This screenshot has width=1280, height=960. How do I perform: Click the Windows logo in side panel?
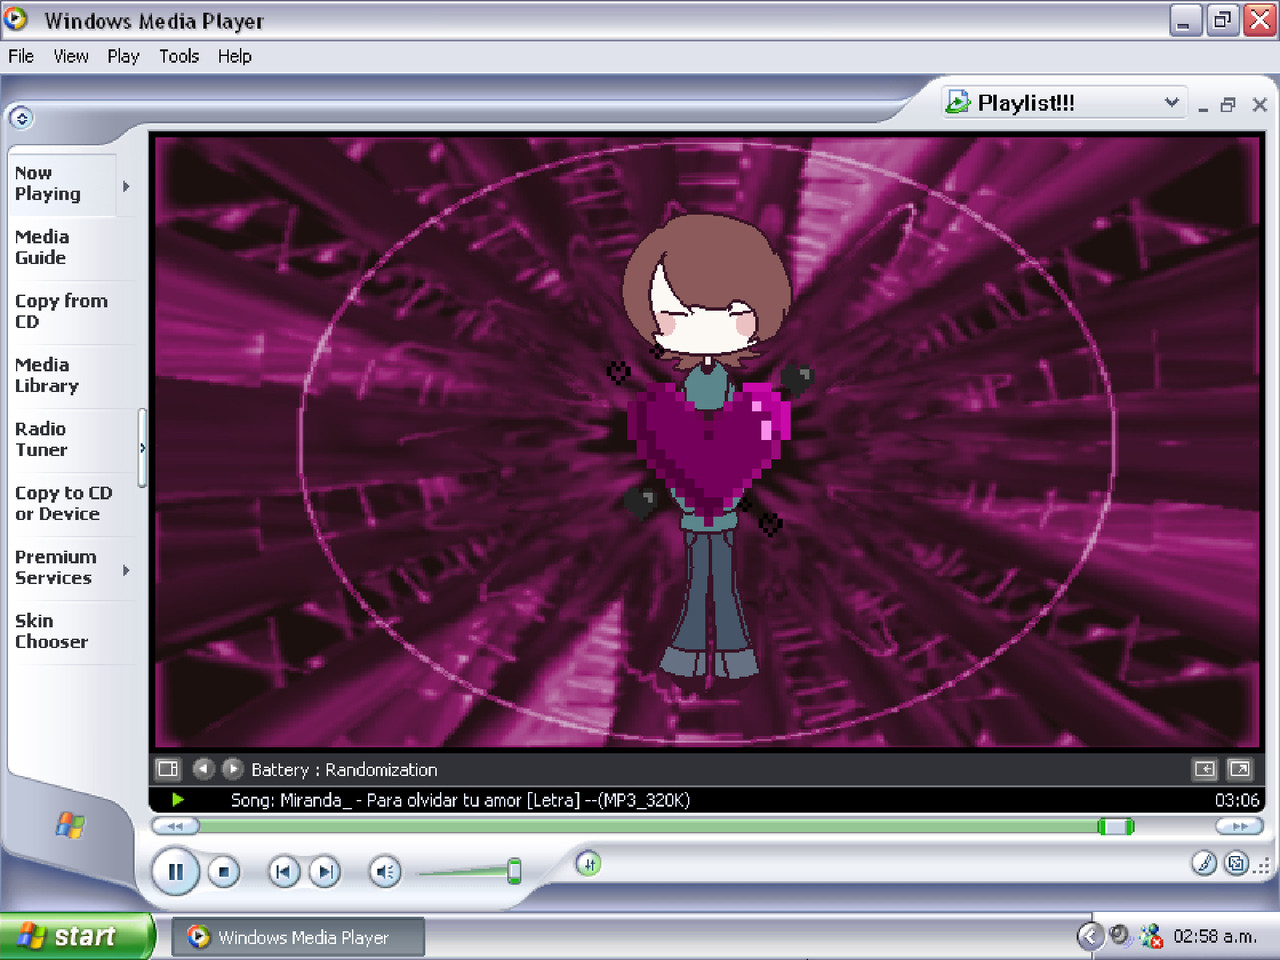tap(70, 825)
